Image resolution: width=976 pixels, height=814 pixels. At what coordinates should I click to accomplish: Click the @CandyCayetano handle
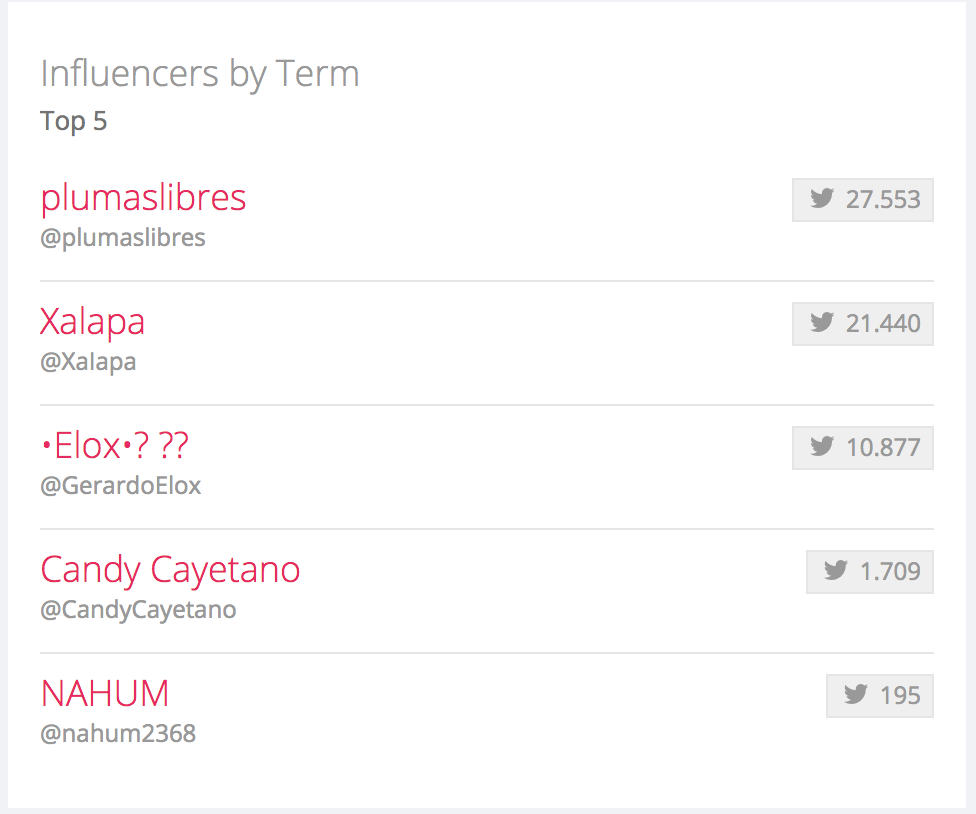(x=138, y=610)
